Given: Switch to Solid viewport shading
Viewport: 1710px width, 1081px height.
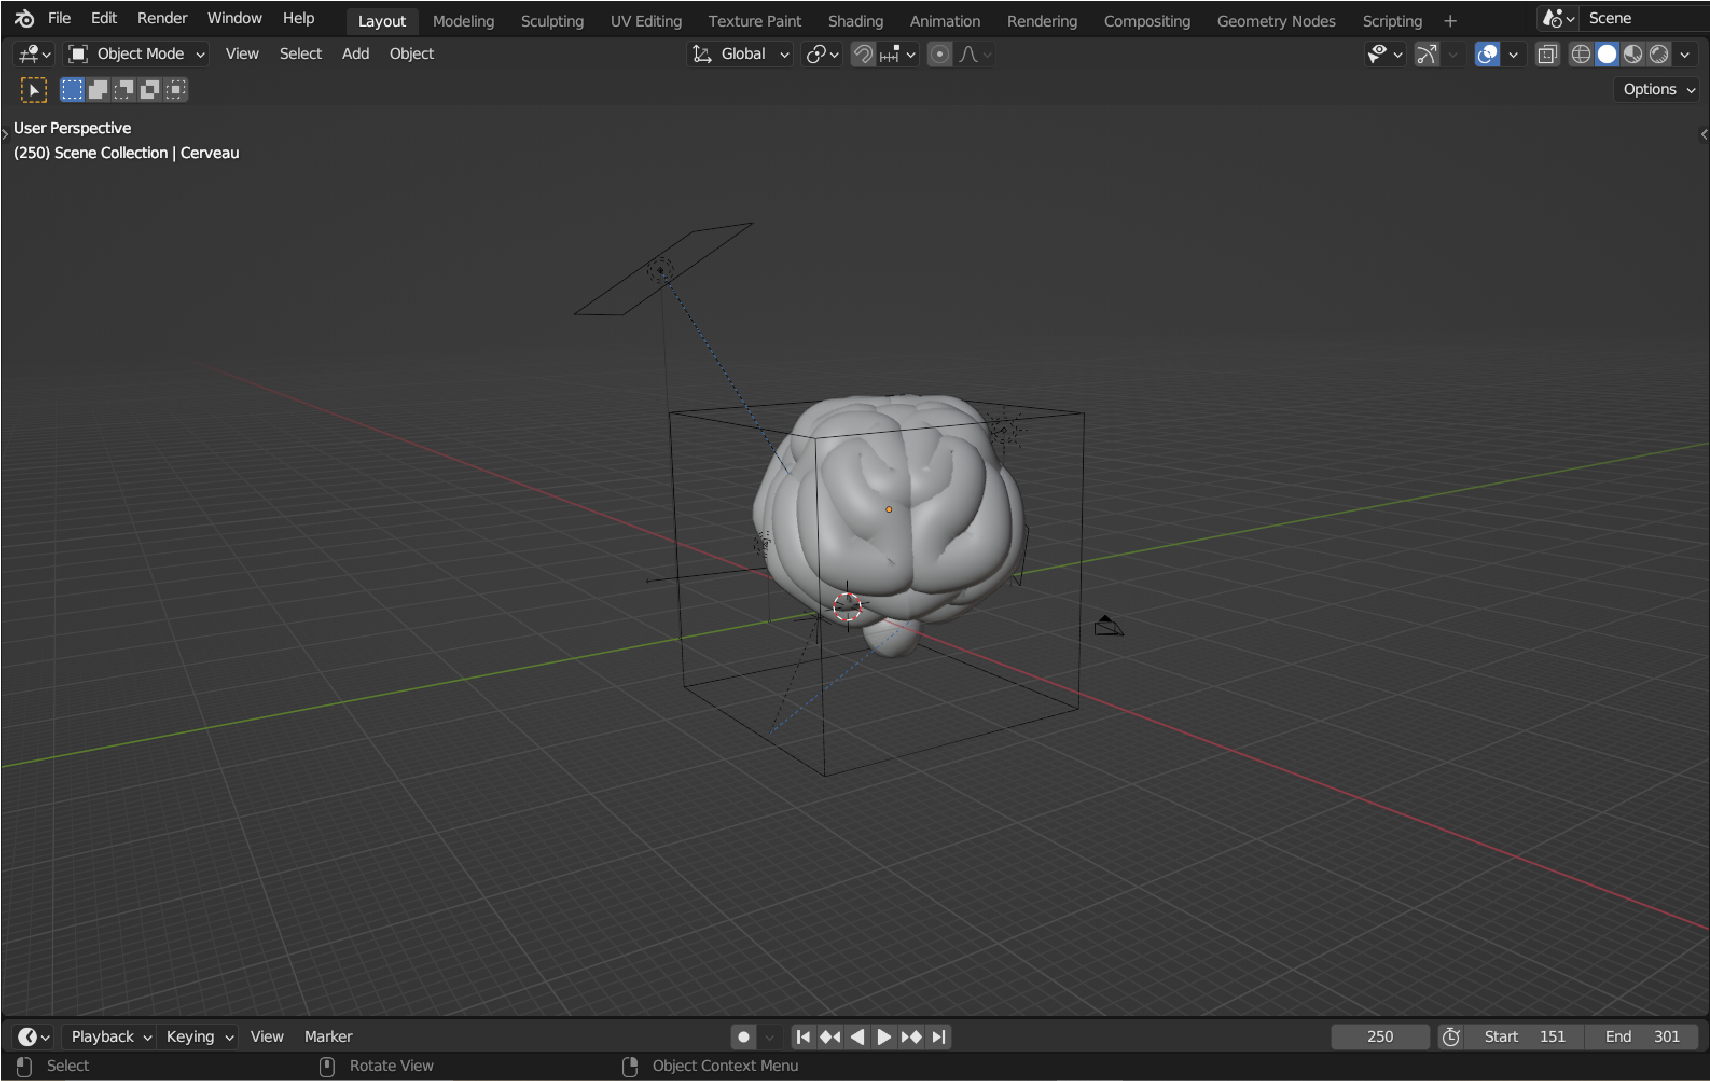Looking at the screenshot, I should [1607, 54].
